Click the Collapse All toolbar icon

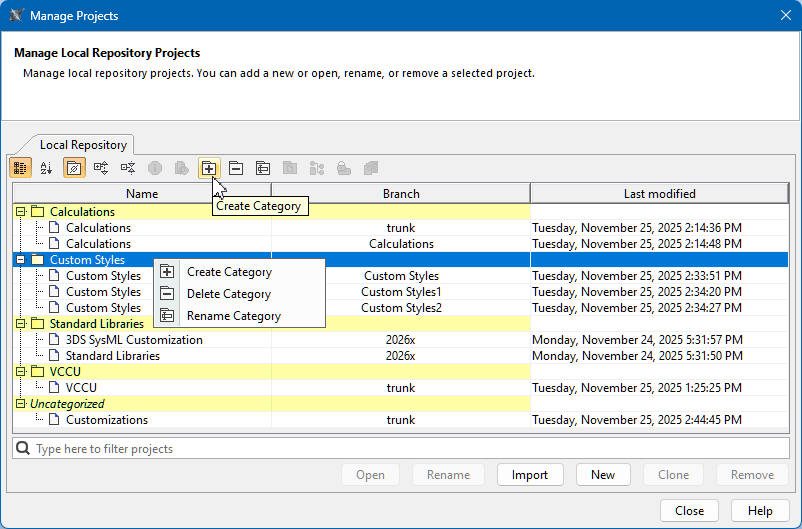click(x=128, y=168)
